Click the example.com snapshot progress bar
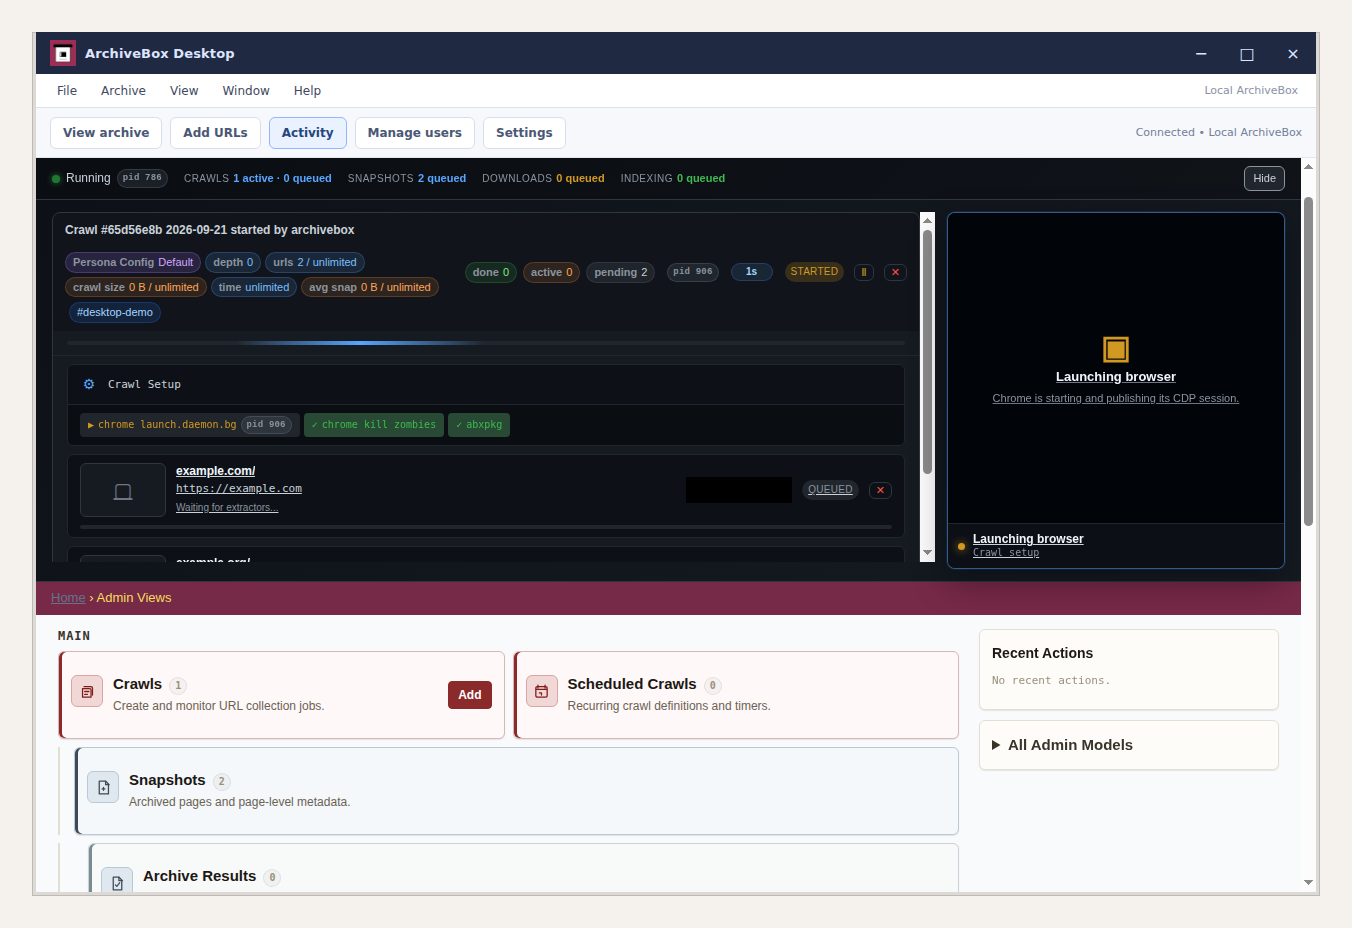The width and height of the screenshot is (1352, 928). (486, 527)
